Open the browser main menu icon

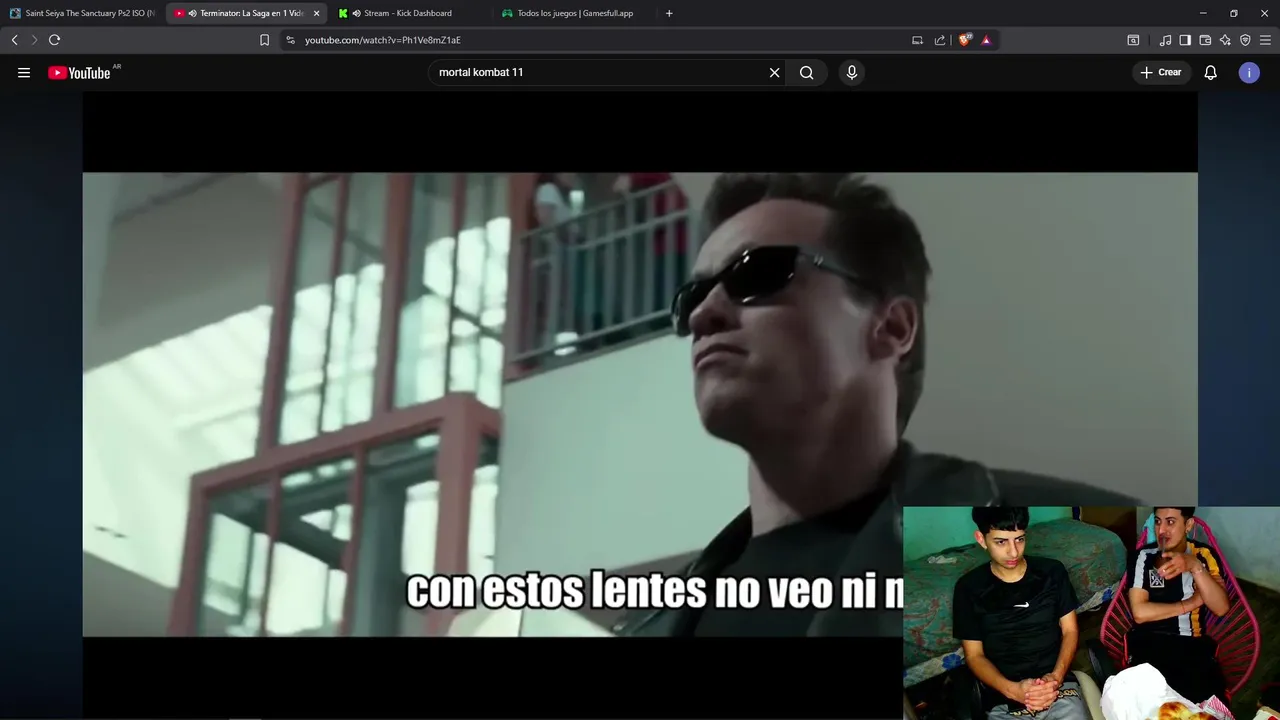pos(1266,40)
